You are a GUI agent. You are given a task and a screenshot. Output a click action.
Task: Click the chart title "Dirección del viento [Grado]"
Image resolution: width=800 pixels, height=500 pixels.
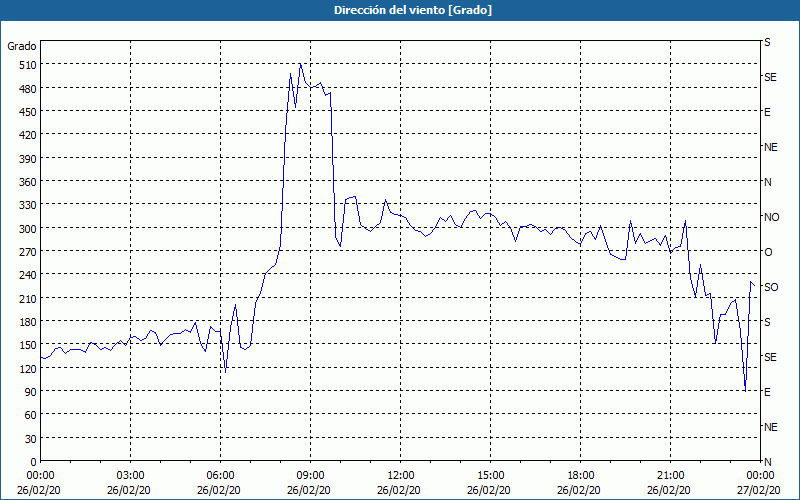413,10
